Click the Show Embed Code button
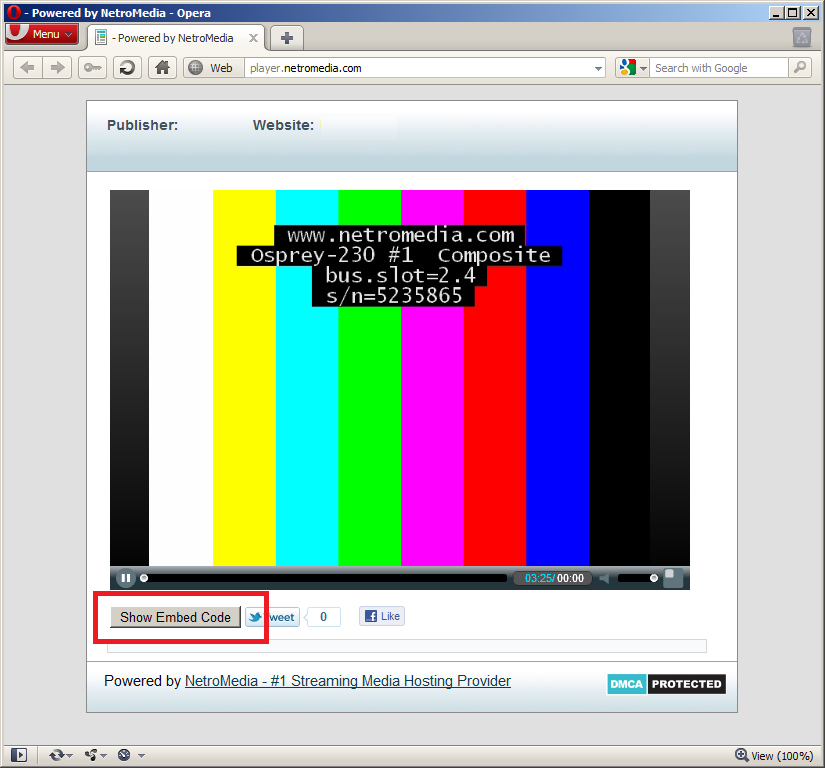 pos(175,617)
